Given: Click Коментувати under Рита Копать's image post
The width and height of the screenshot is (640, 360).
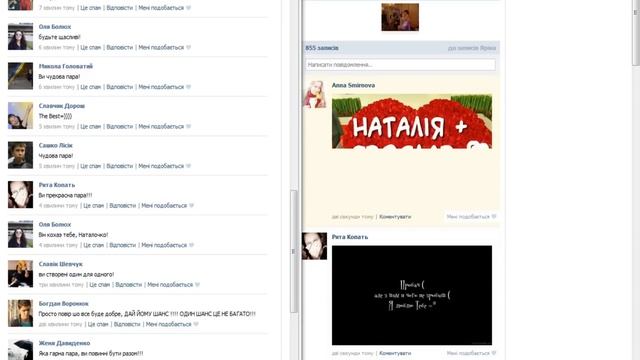Looking at the screenshot, I should tap(395, 353).
